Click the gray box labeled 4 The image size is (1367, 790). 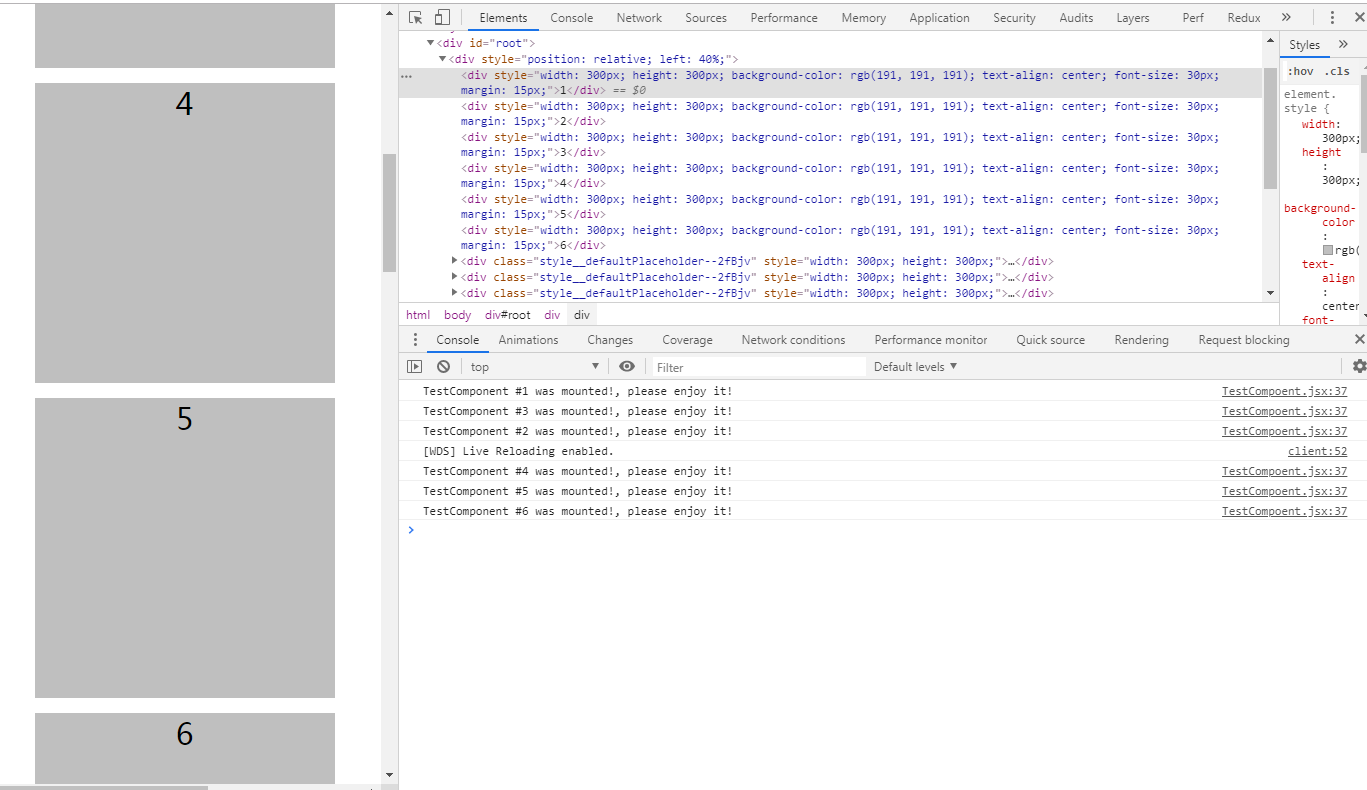tap(185, 233)
